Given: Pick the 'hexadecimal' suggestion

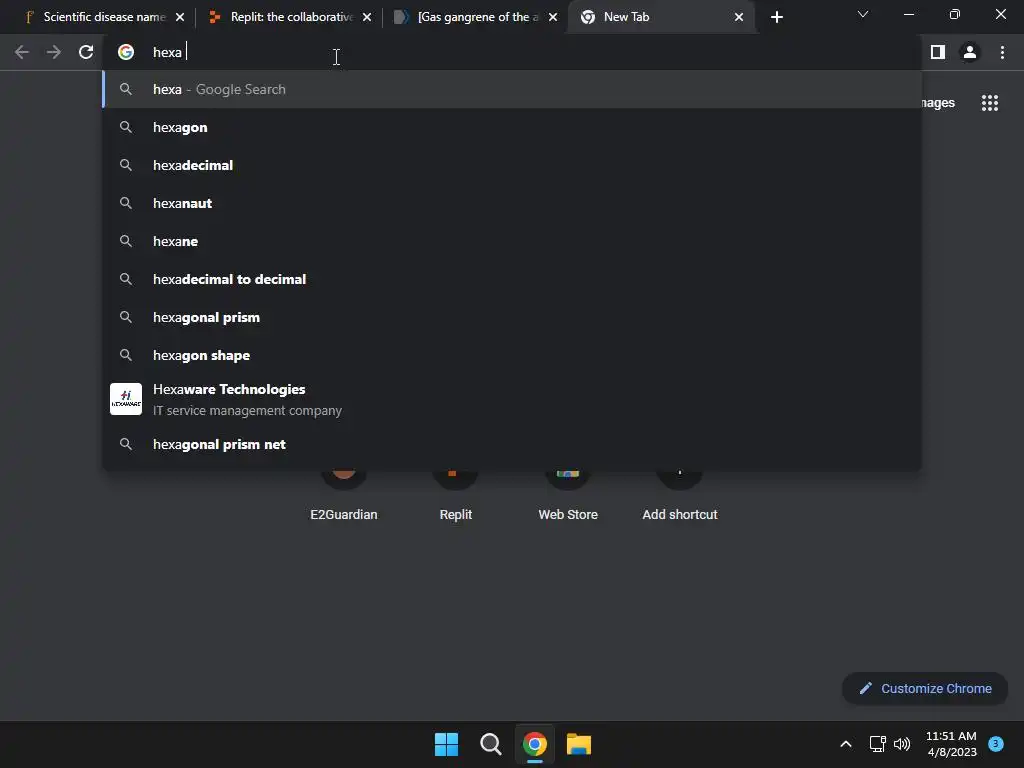Looking at the screenshot, I should click(511, 165).
